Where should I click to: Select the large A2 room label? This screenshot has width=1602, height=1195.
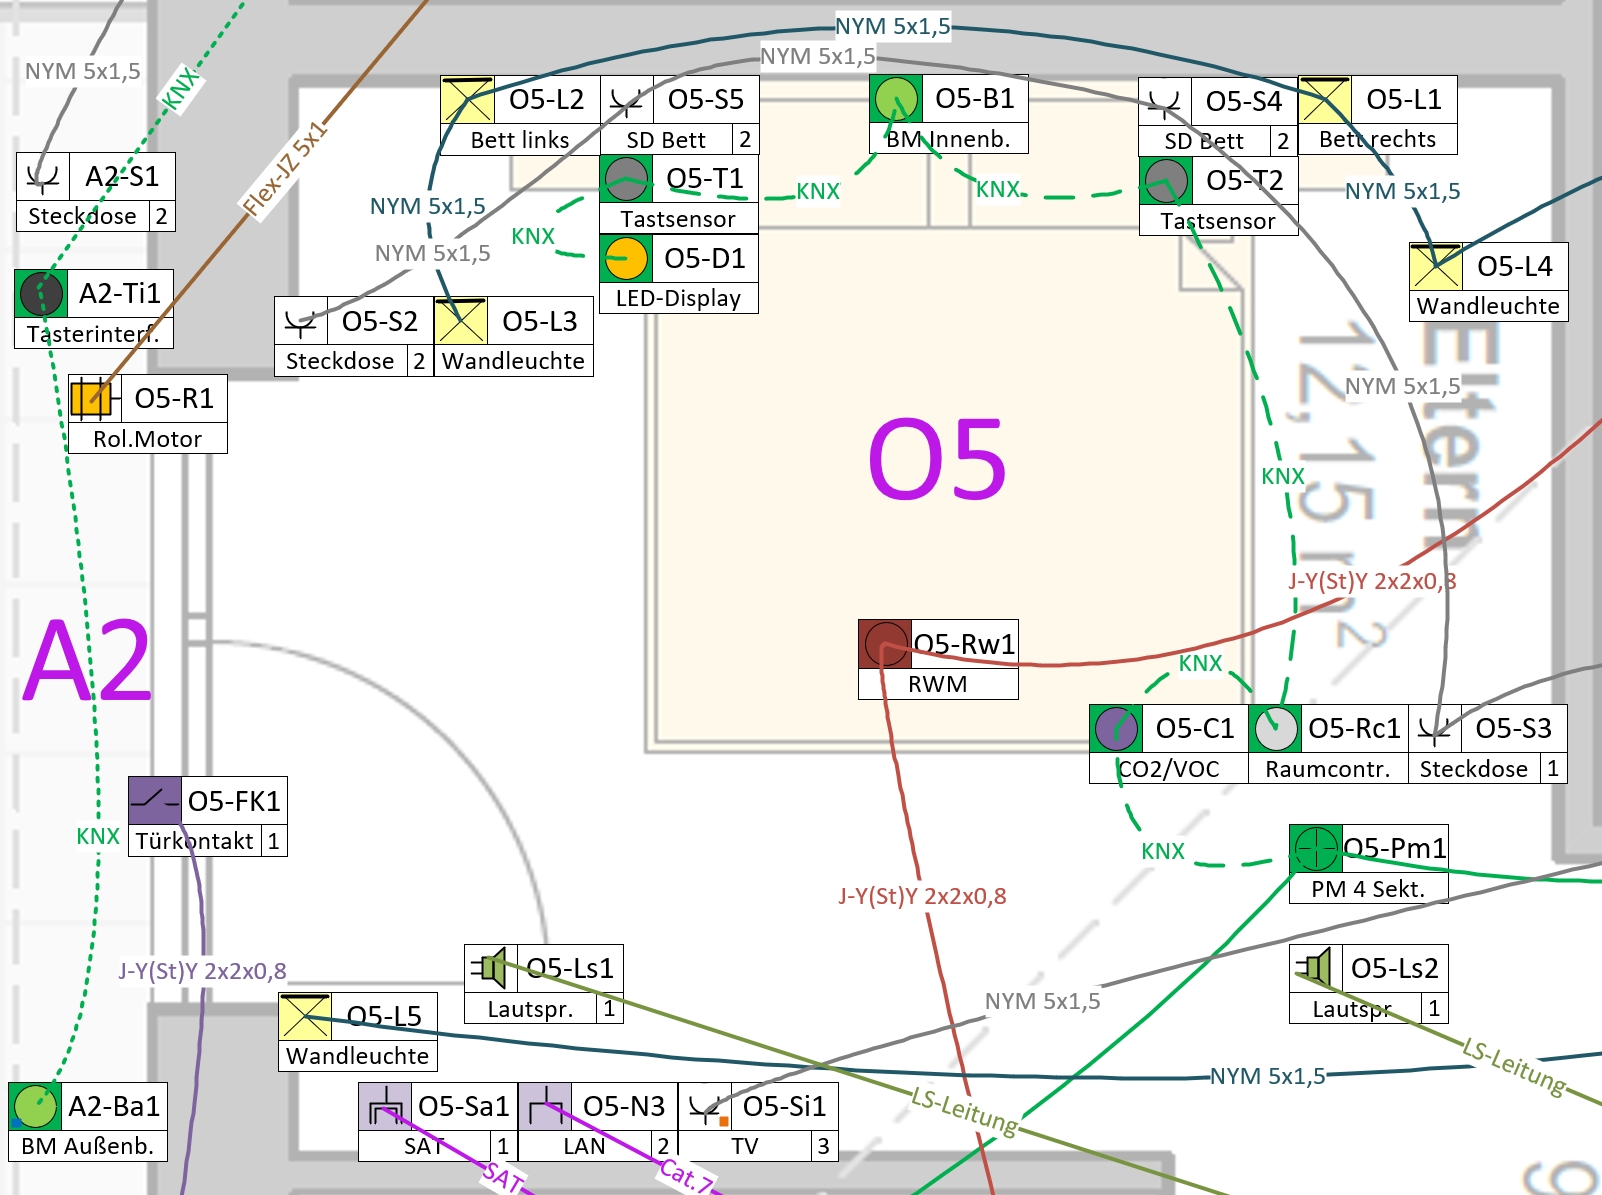pyautogui.click(x=88, y=661)
